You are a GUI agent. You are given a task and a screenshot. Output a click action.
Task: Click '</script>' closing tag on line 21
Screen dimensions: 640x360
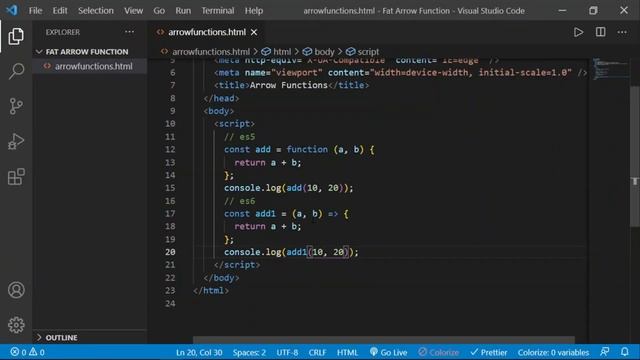237,265
